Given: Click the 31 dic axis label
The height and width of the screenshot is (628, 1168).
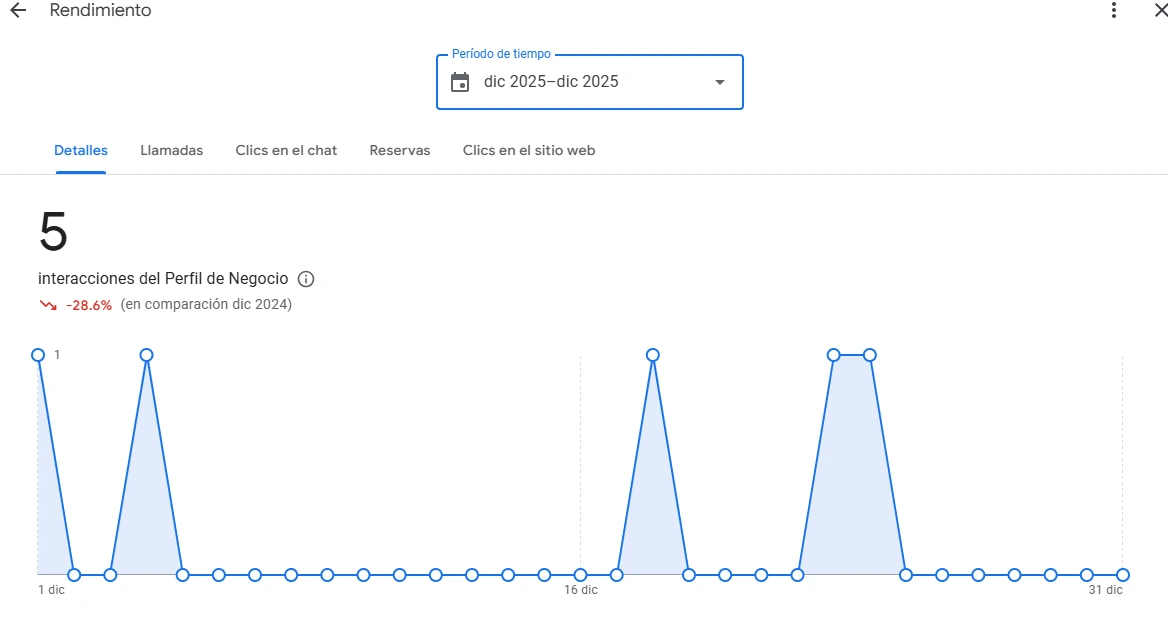Looking at the screenshot, I should click(x=1105, y=590).
